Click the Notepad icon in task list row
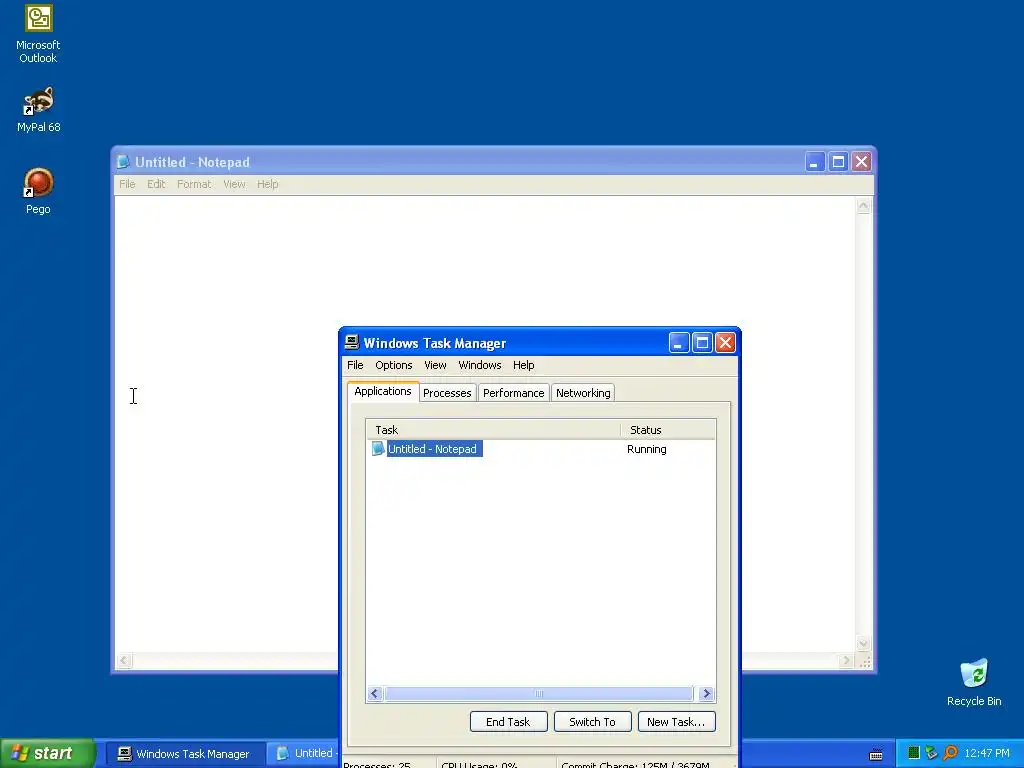Image resolution: width=1024 pixels, height=768 pixels. tap(377, 449)
